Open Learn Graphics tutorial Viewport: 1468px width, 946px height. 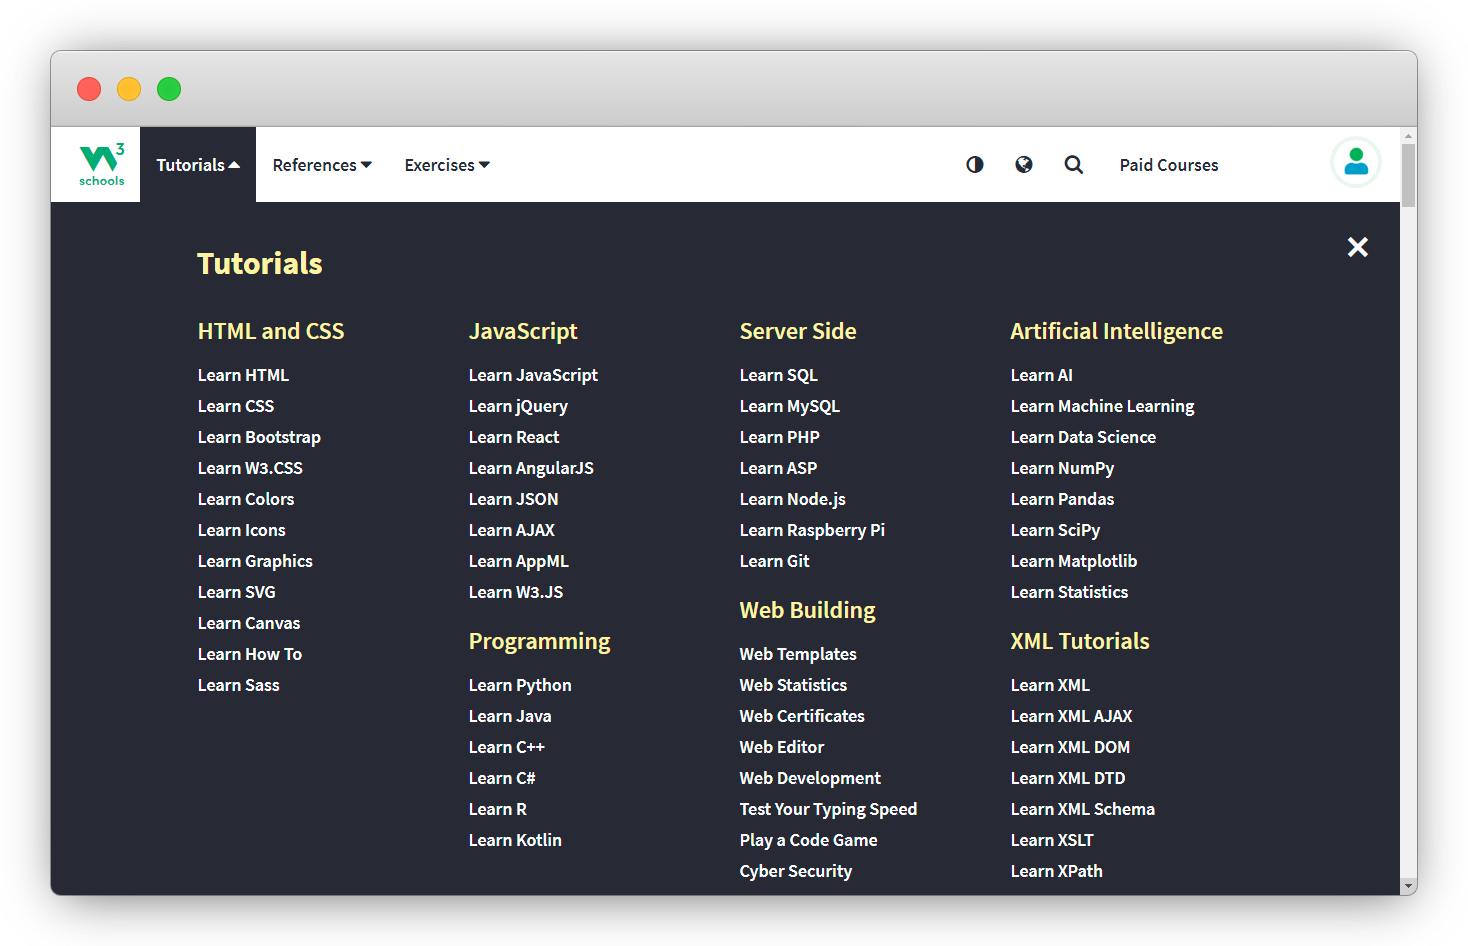point(255,561)
